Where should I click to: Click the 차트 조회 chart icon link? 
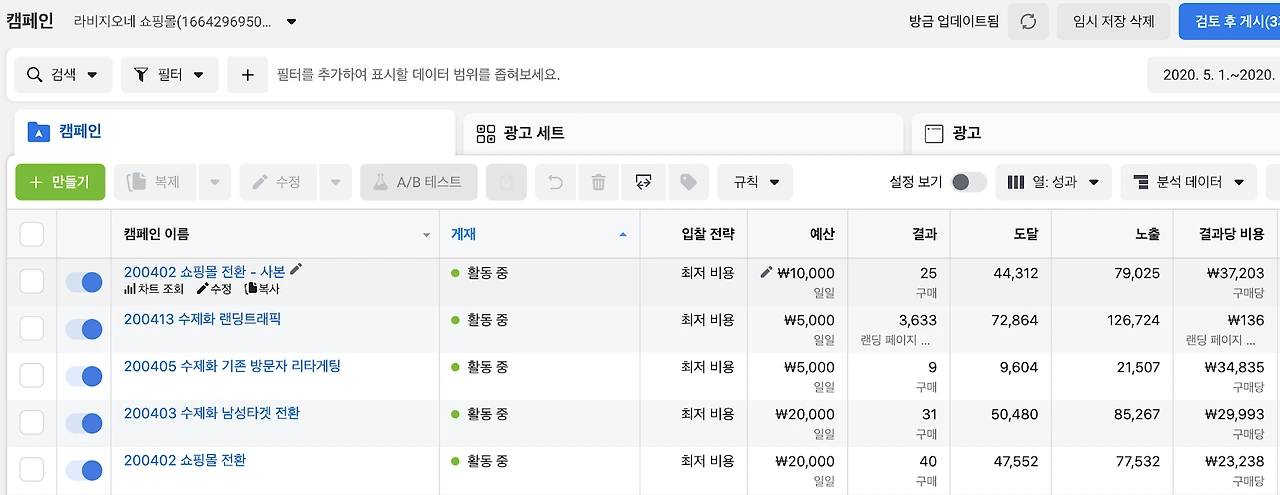click(x=154, y=289)
